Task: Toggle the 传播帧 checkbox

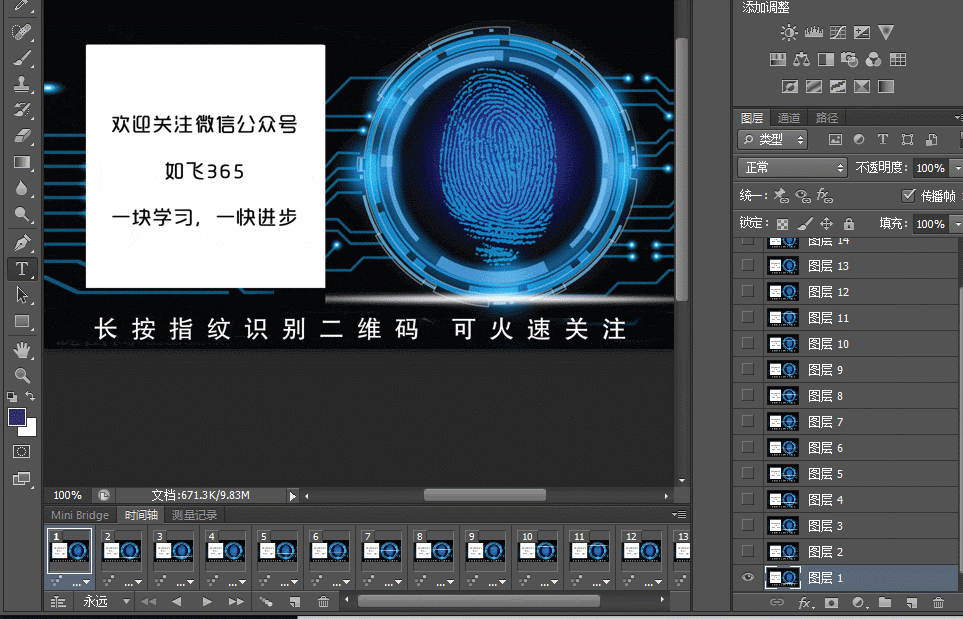Action: (909, 195)
